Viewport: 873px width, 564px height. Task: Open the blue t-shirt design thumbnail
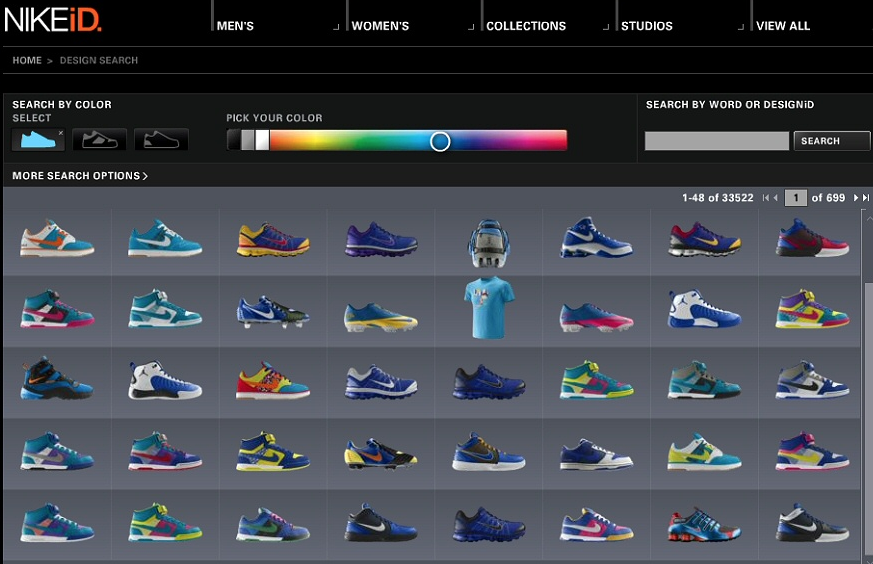[489, 303]
